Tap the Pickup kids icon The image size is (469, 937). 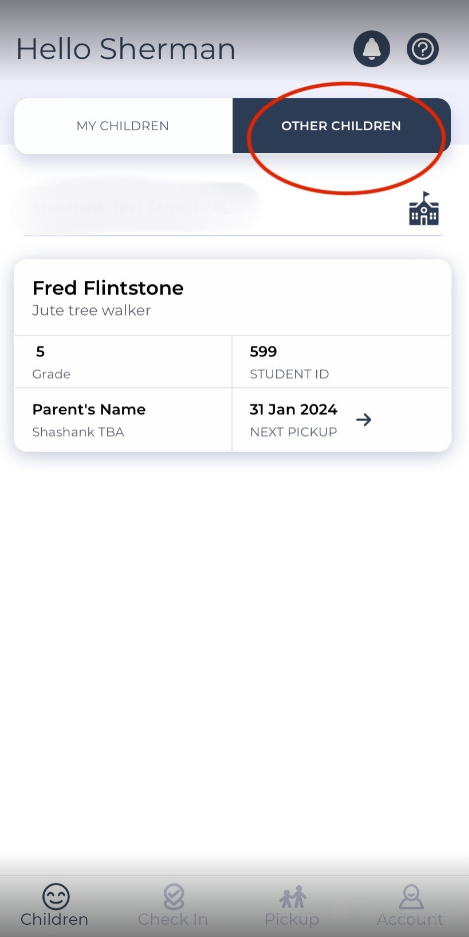point(293,897)
